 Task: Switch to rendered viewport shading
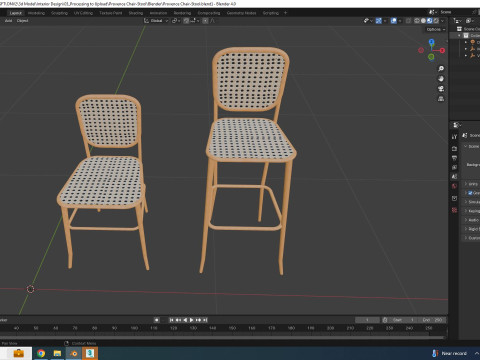click(x=436, y=21)
